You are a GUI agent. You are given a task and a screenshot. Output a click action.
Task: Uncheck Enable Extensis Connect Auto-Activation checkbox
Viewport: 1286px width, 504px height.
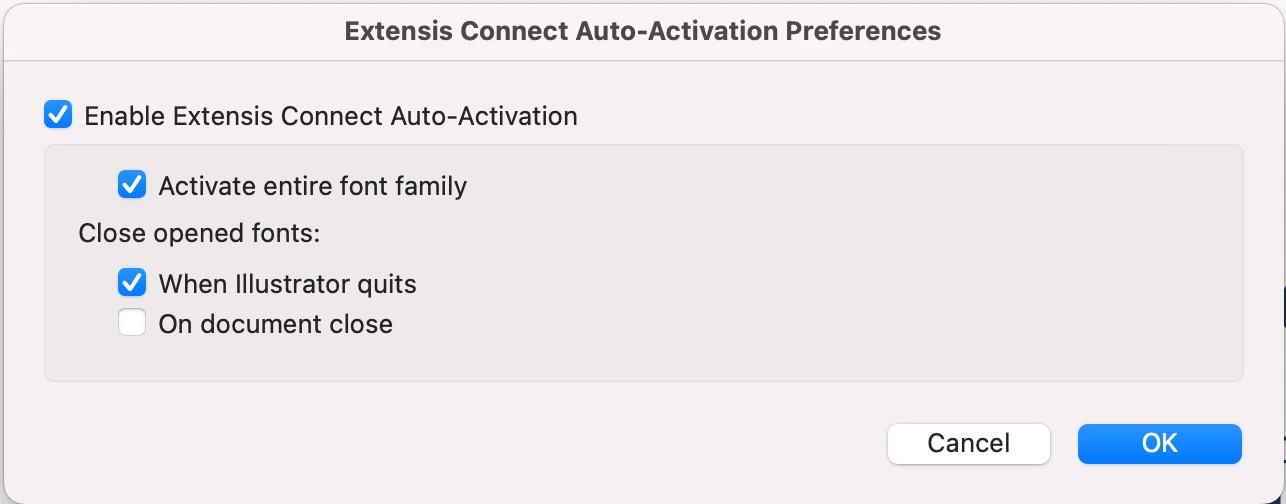click(58, 115)
